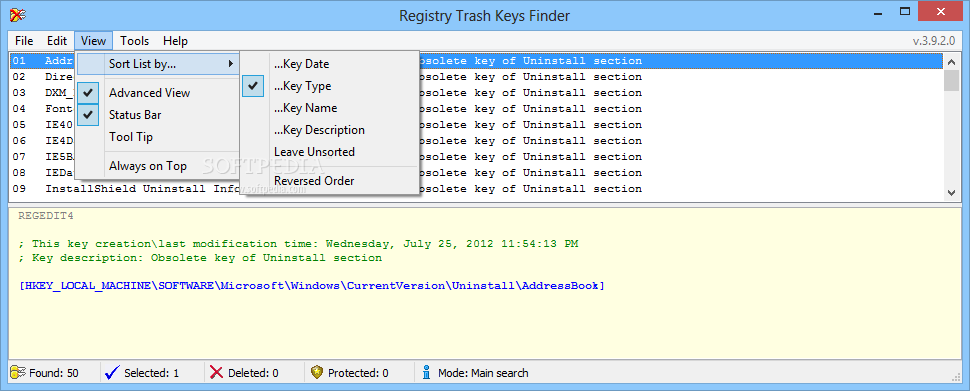
Task: Open the Tools menu
Action: click(134, 41)
